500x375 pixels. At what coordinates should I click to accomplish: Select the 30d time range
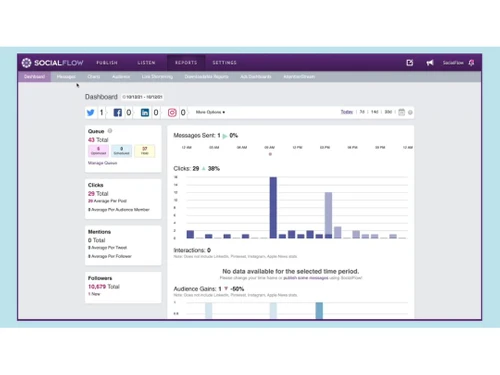(388, 112)
